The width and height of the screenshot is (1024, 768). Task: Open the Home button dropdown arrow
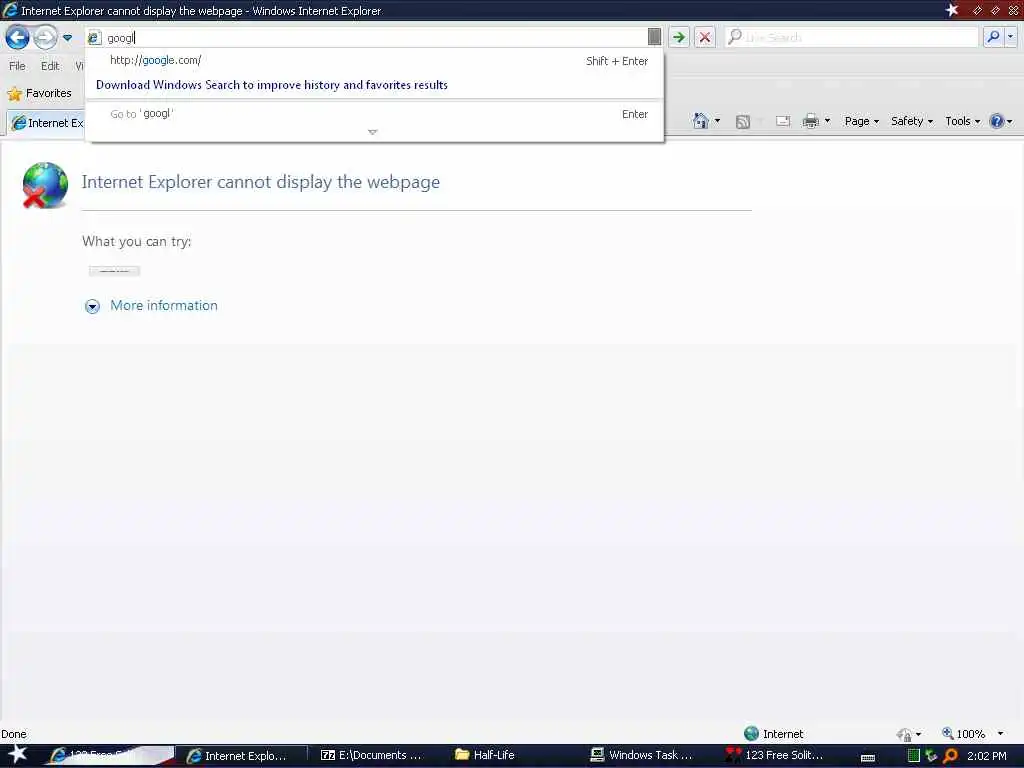(717, 121)
